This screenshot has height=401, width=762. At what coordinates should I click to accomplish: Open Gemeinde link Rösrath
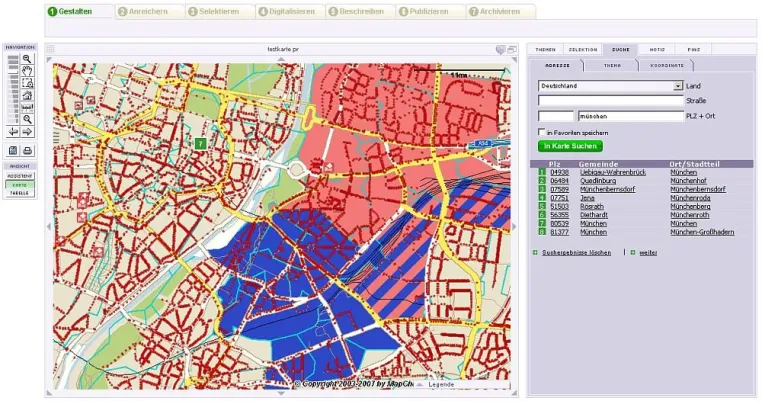tap(592, 207)
